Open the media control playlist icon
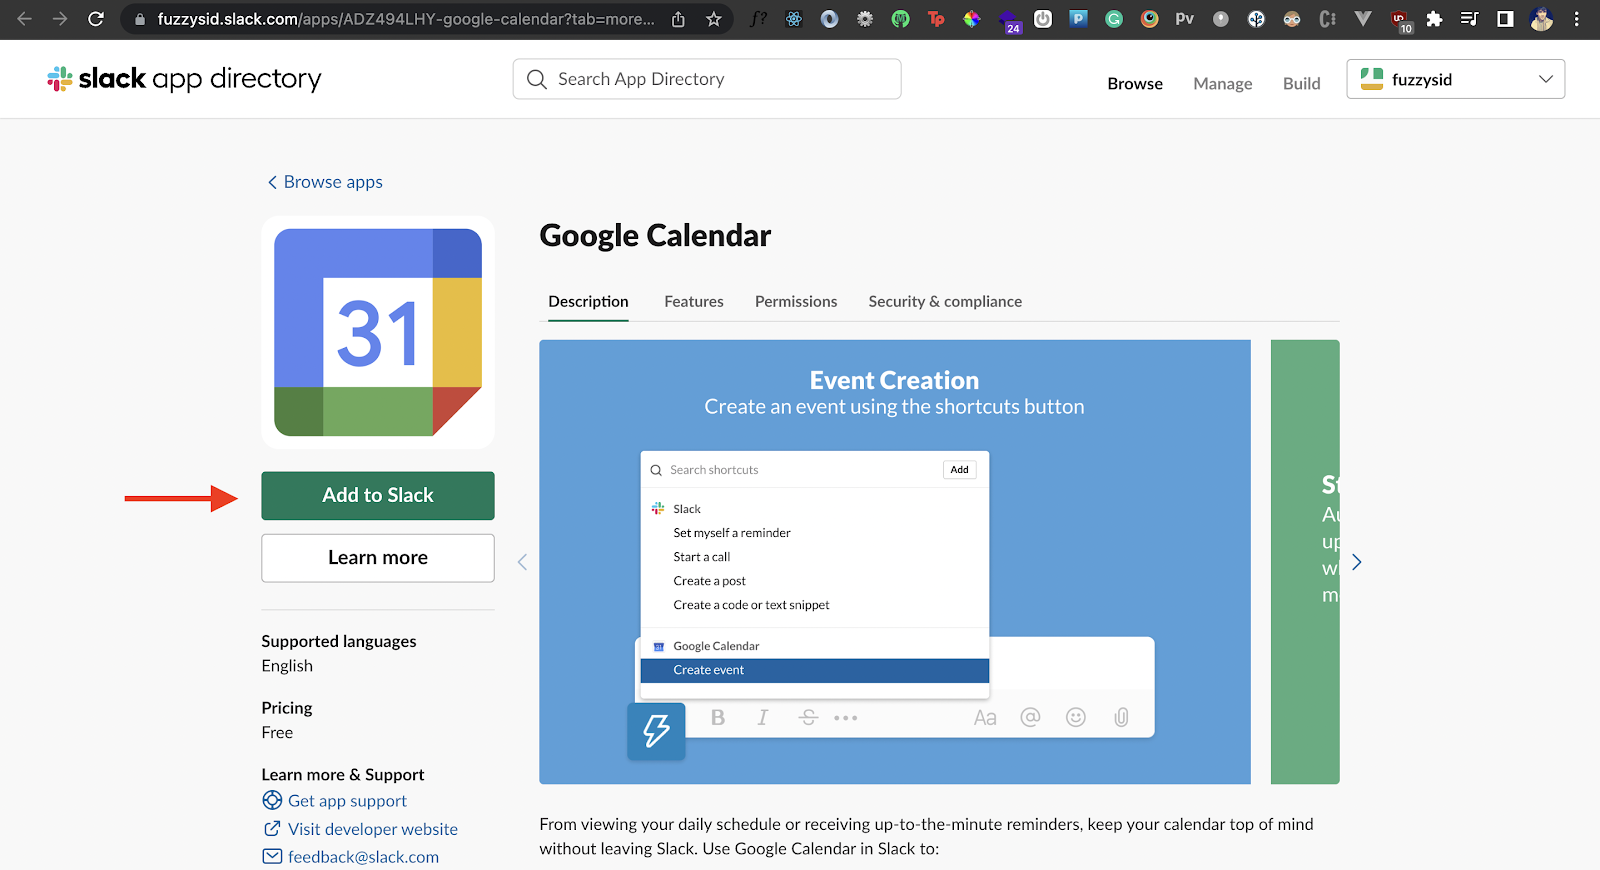1600x870 pixels. point(1469,19)
